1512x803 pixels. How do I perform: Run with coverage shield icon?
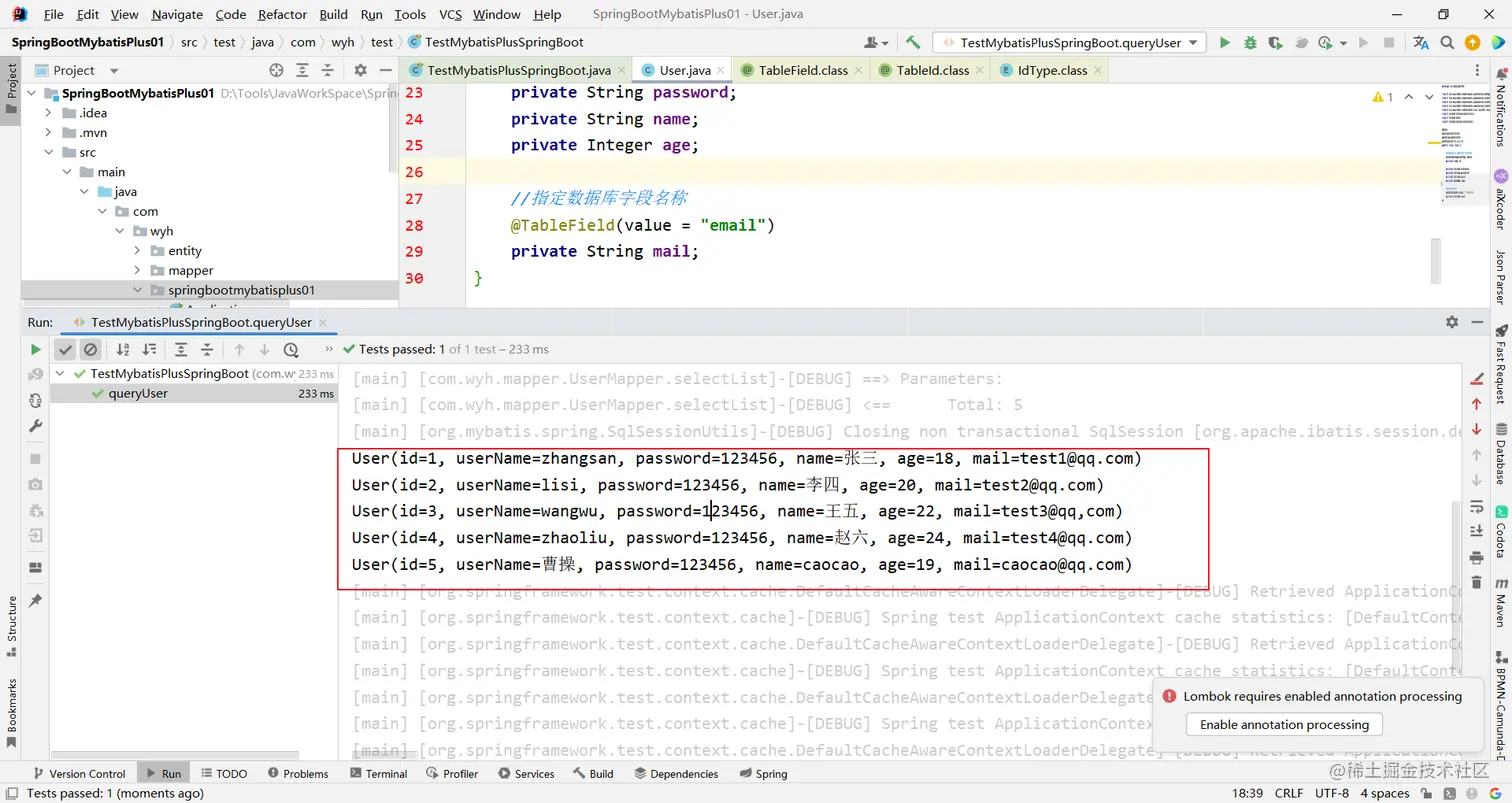1275,42
